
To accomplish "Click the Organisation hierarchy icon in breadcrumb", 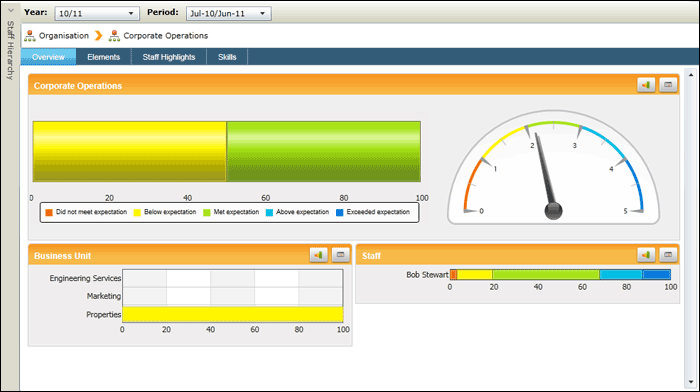I will click(x=30, y=36).
